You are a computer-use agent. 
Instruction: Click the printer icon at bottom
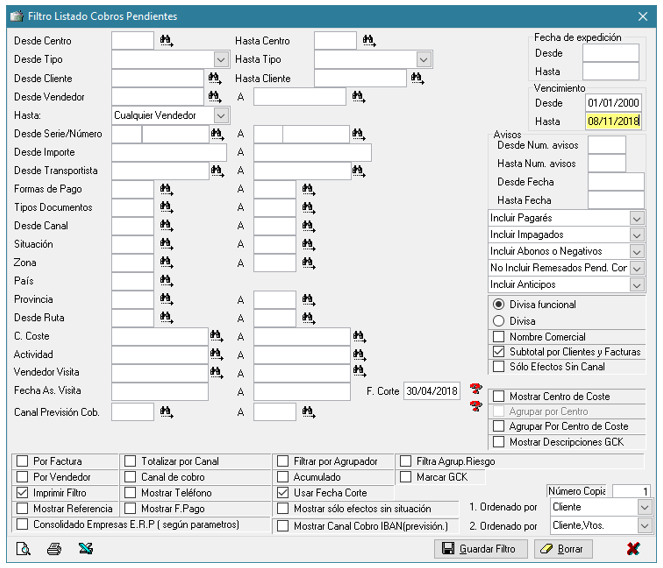(54, 549)
